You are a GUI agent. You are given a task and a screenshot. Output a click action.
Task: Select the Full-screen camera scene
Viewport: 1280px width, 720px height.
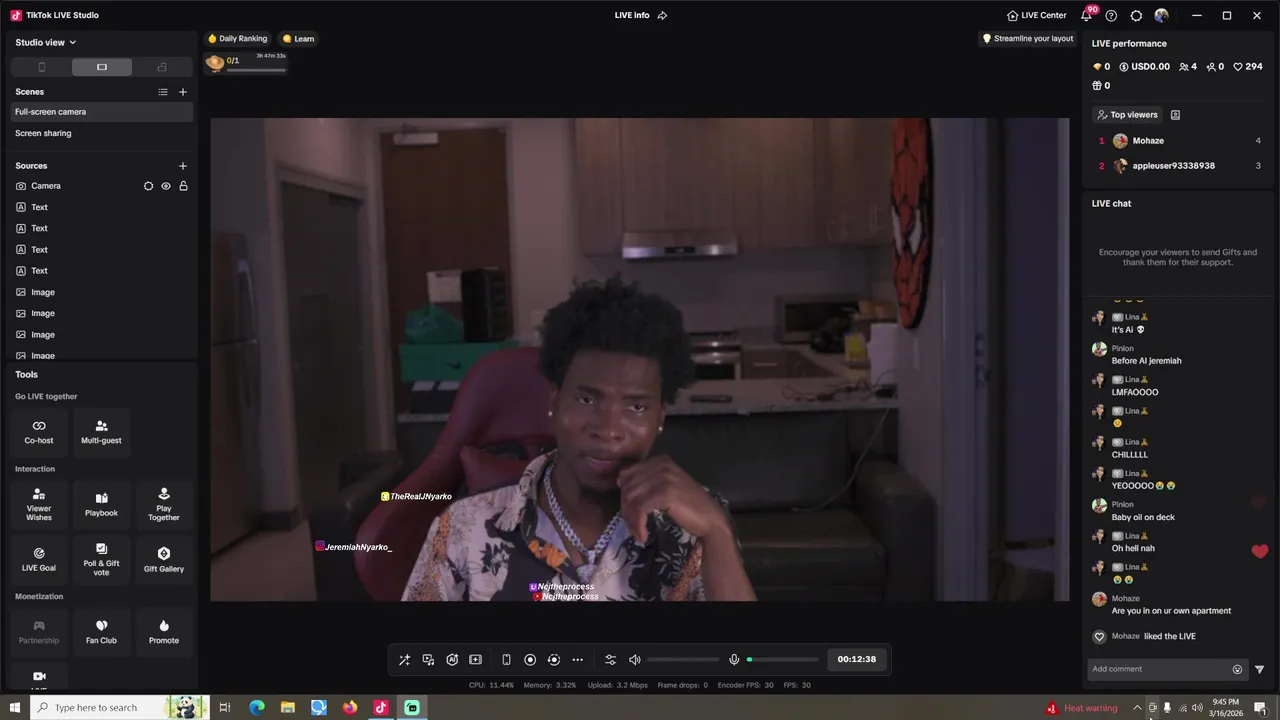[x=102, y=112]
